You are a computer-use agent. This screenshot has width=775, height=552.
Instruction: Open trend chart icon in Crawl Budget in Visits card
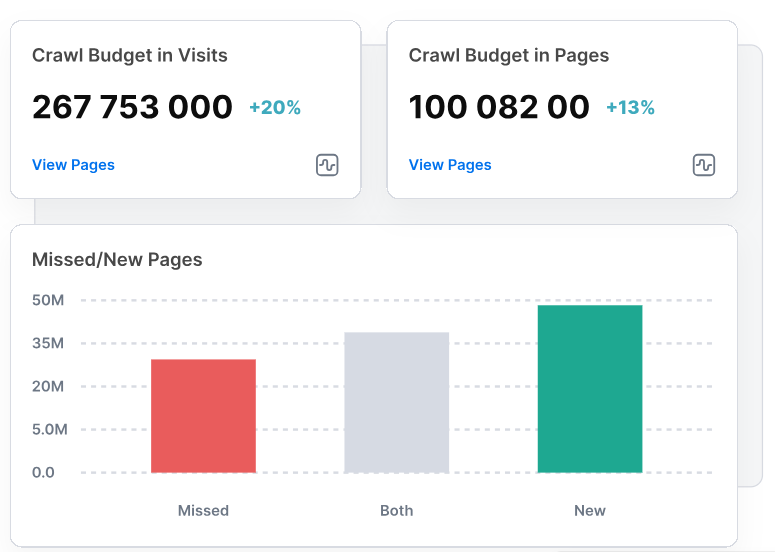[x=327, y=165]
